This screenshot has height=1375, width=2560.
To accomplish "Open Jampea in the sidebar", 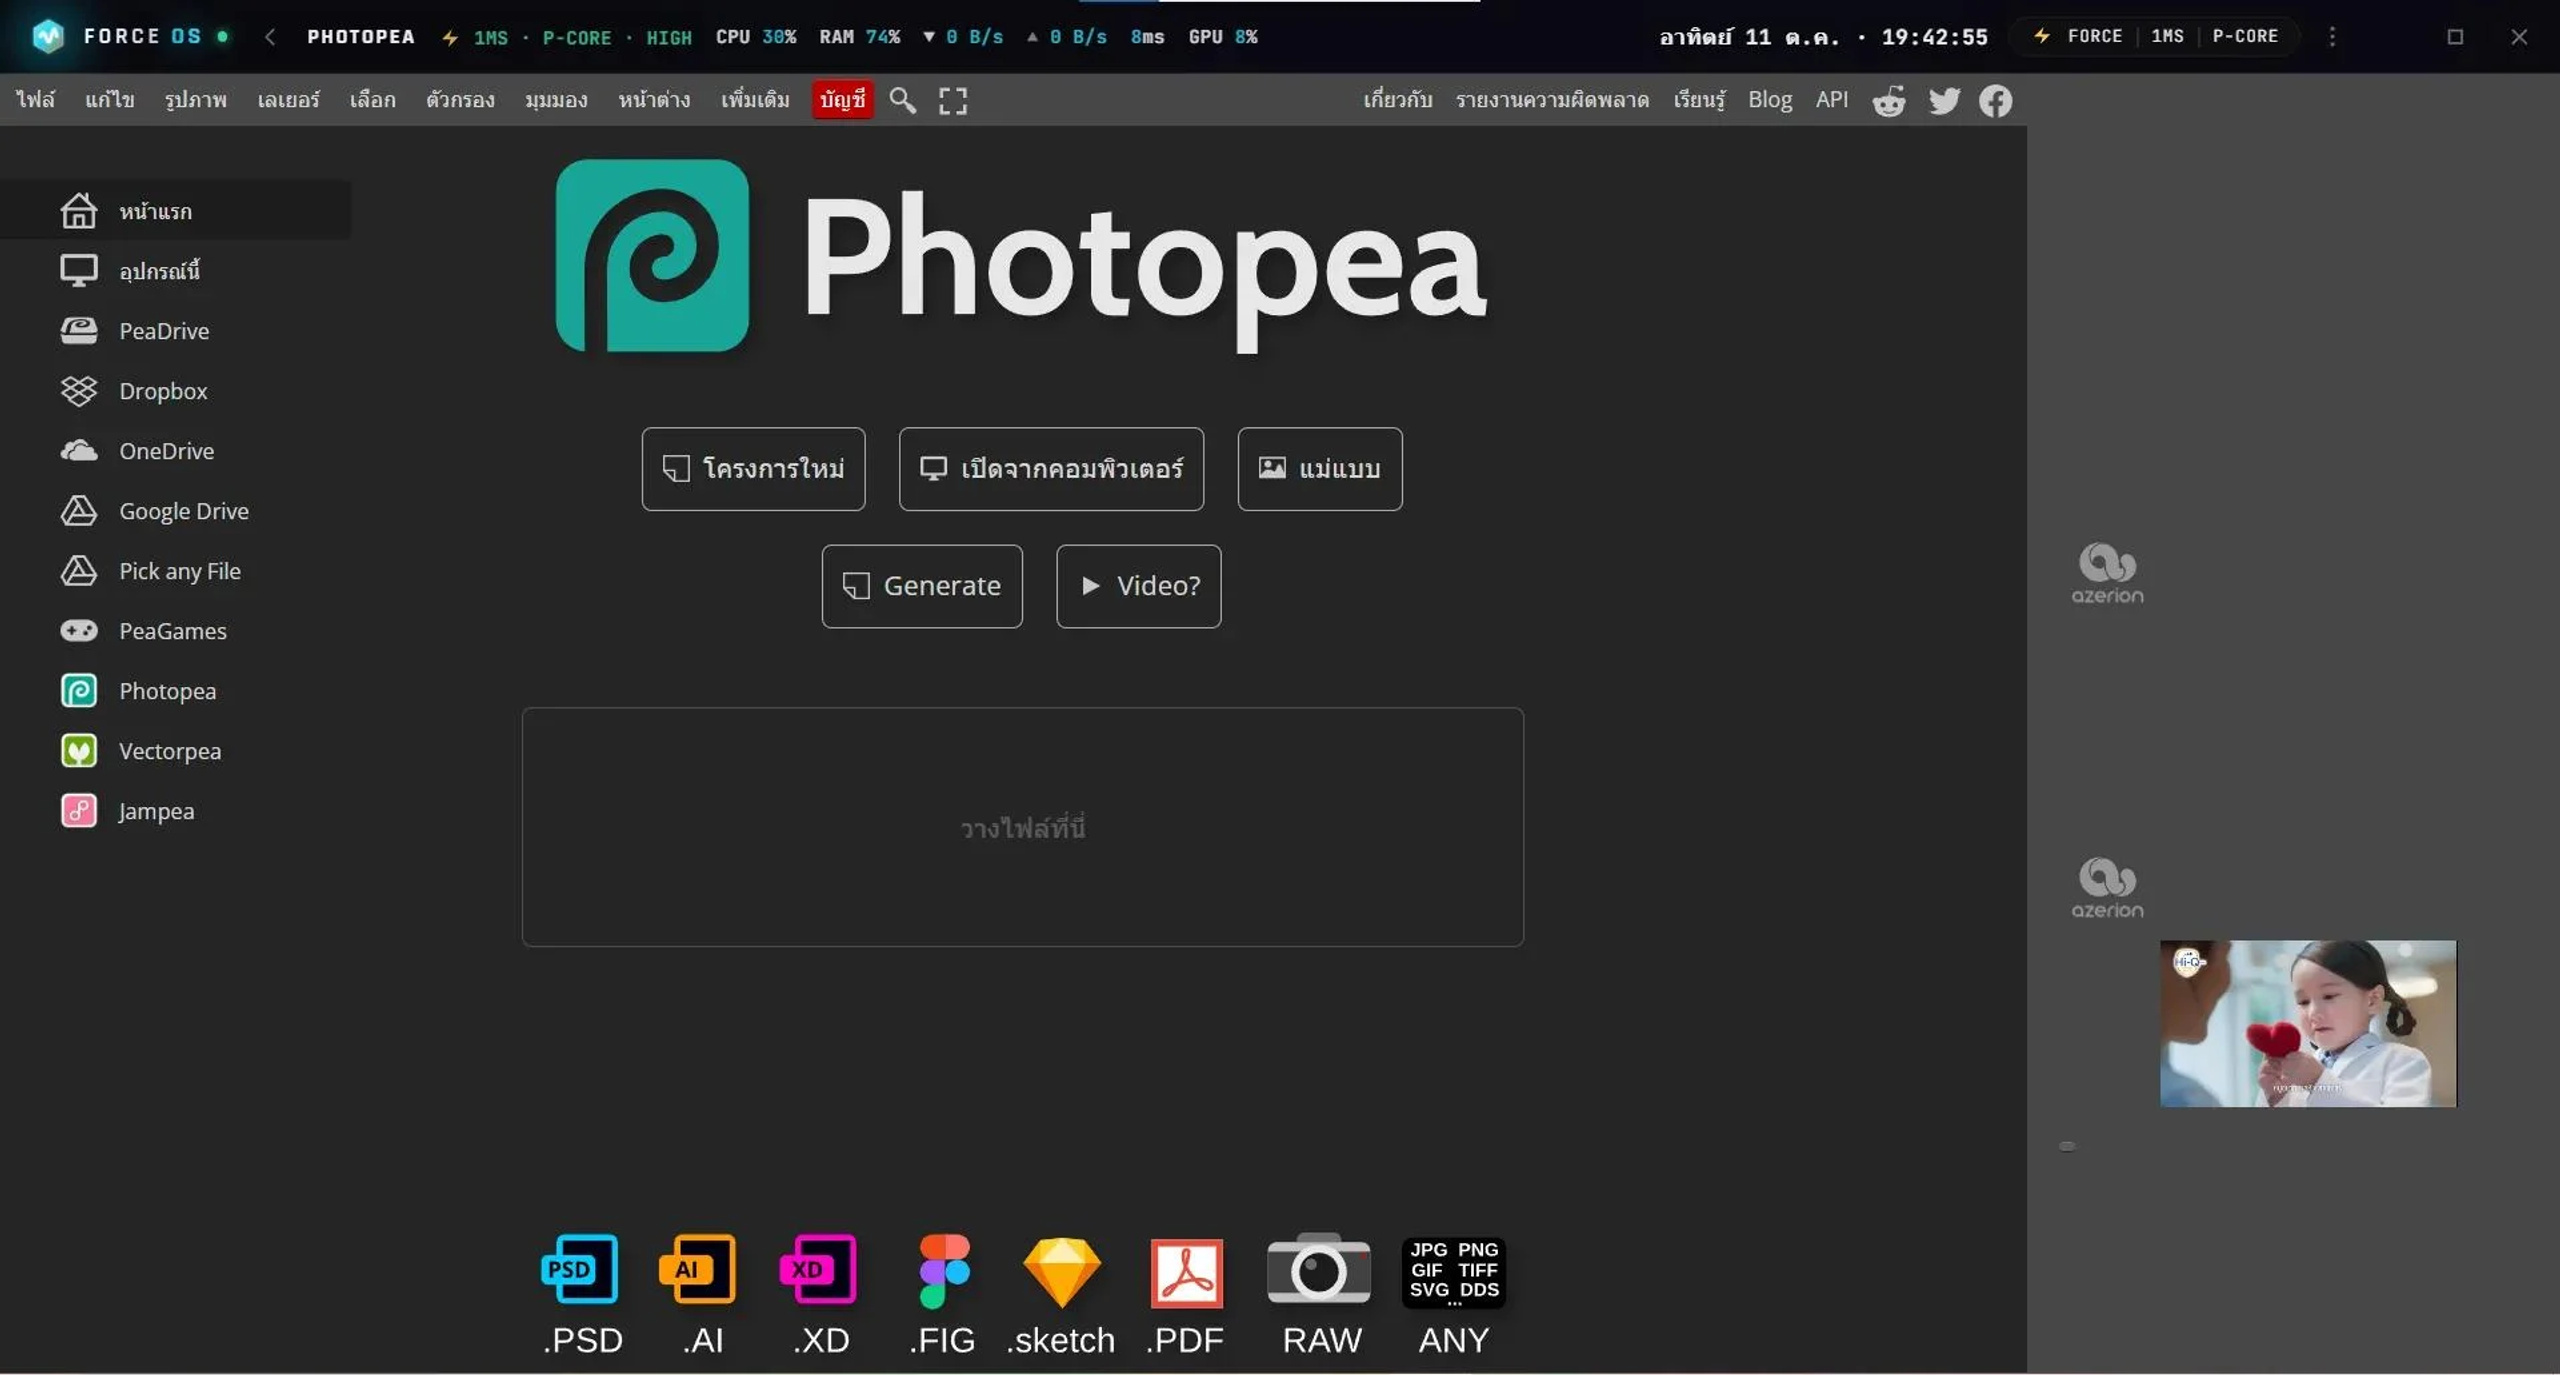I will coord(176,810).
